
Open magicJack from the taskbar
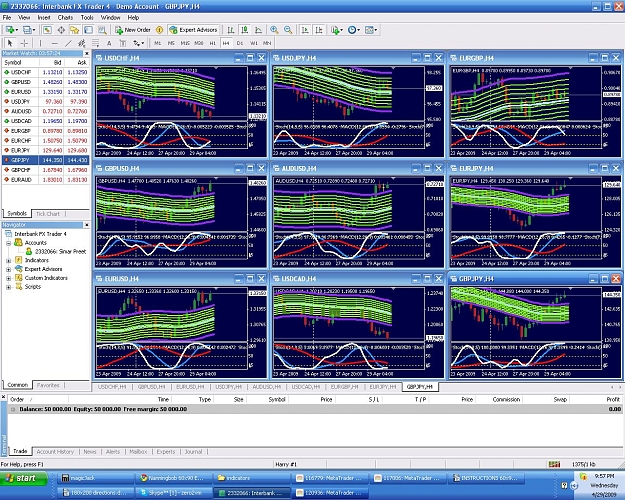(96, 478)
